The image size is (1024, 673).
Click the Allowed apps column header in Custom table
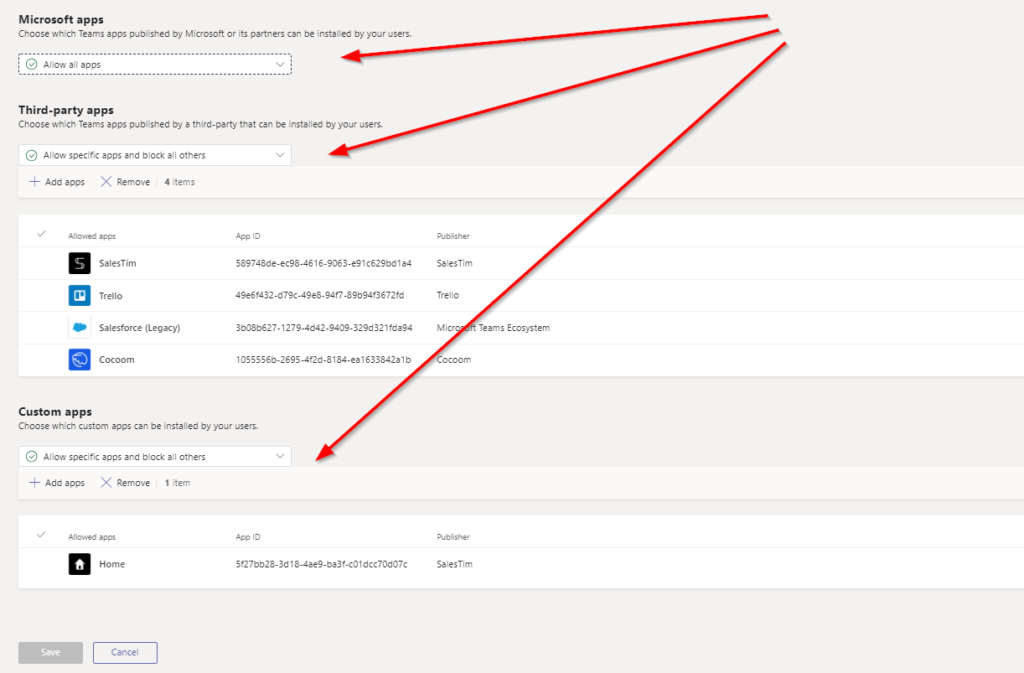point(91,537)
